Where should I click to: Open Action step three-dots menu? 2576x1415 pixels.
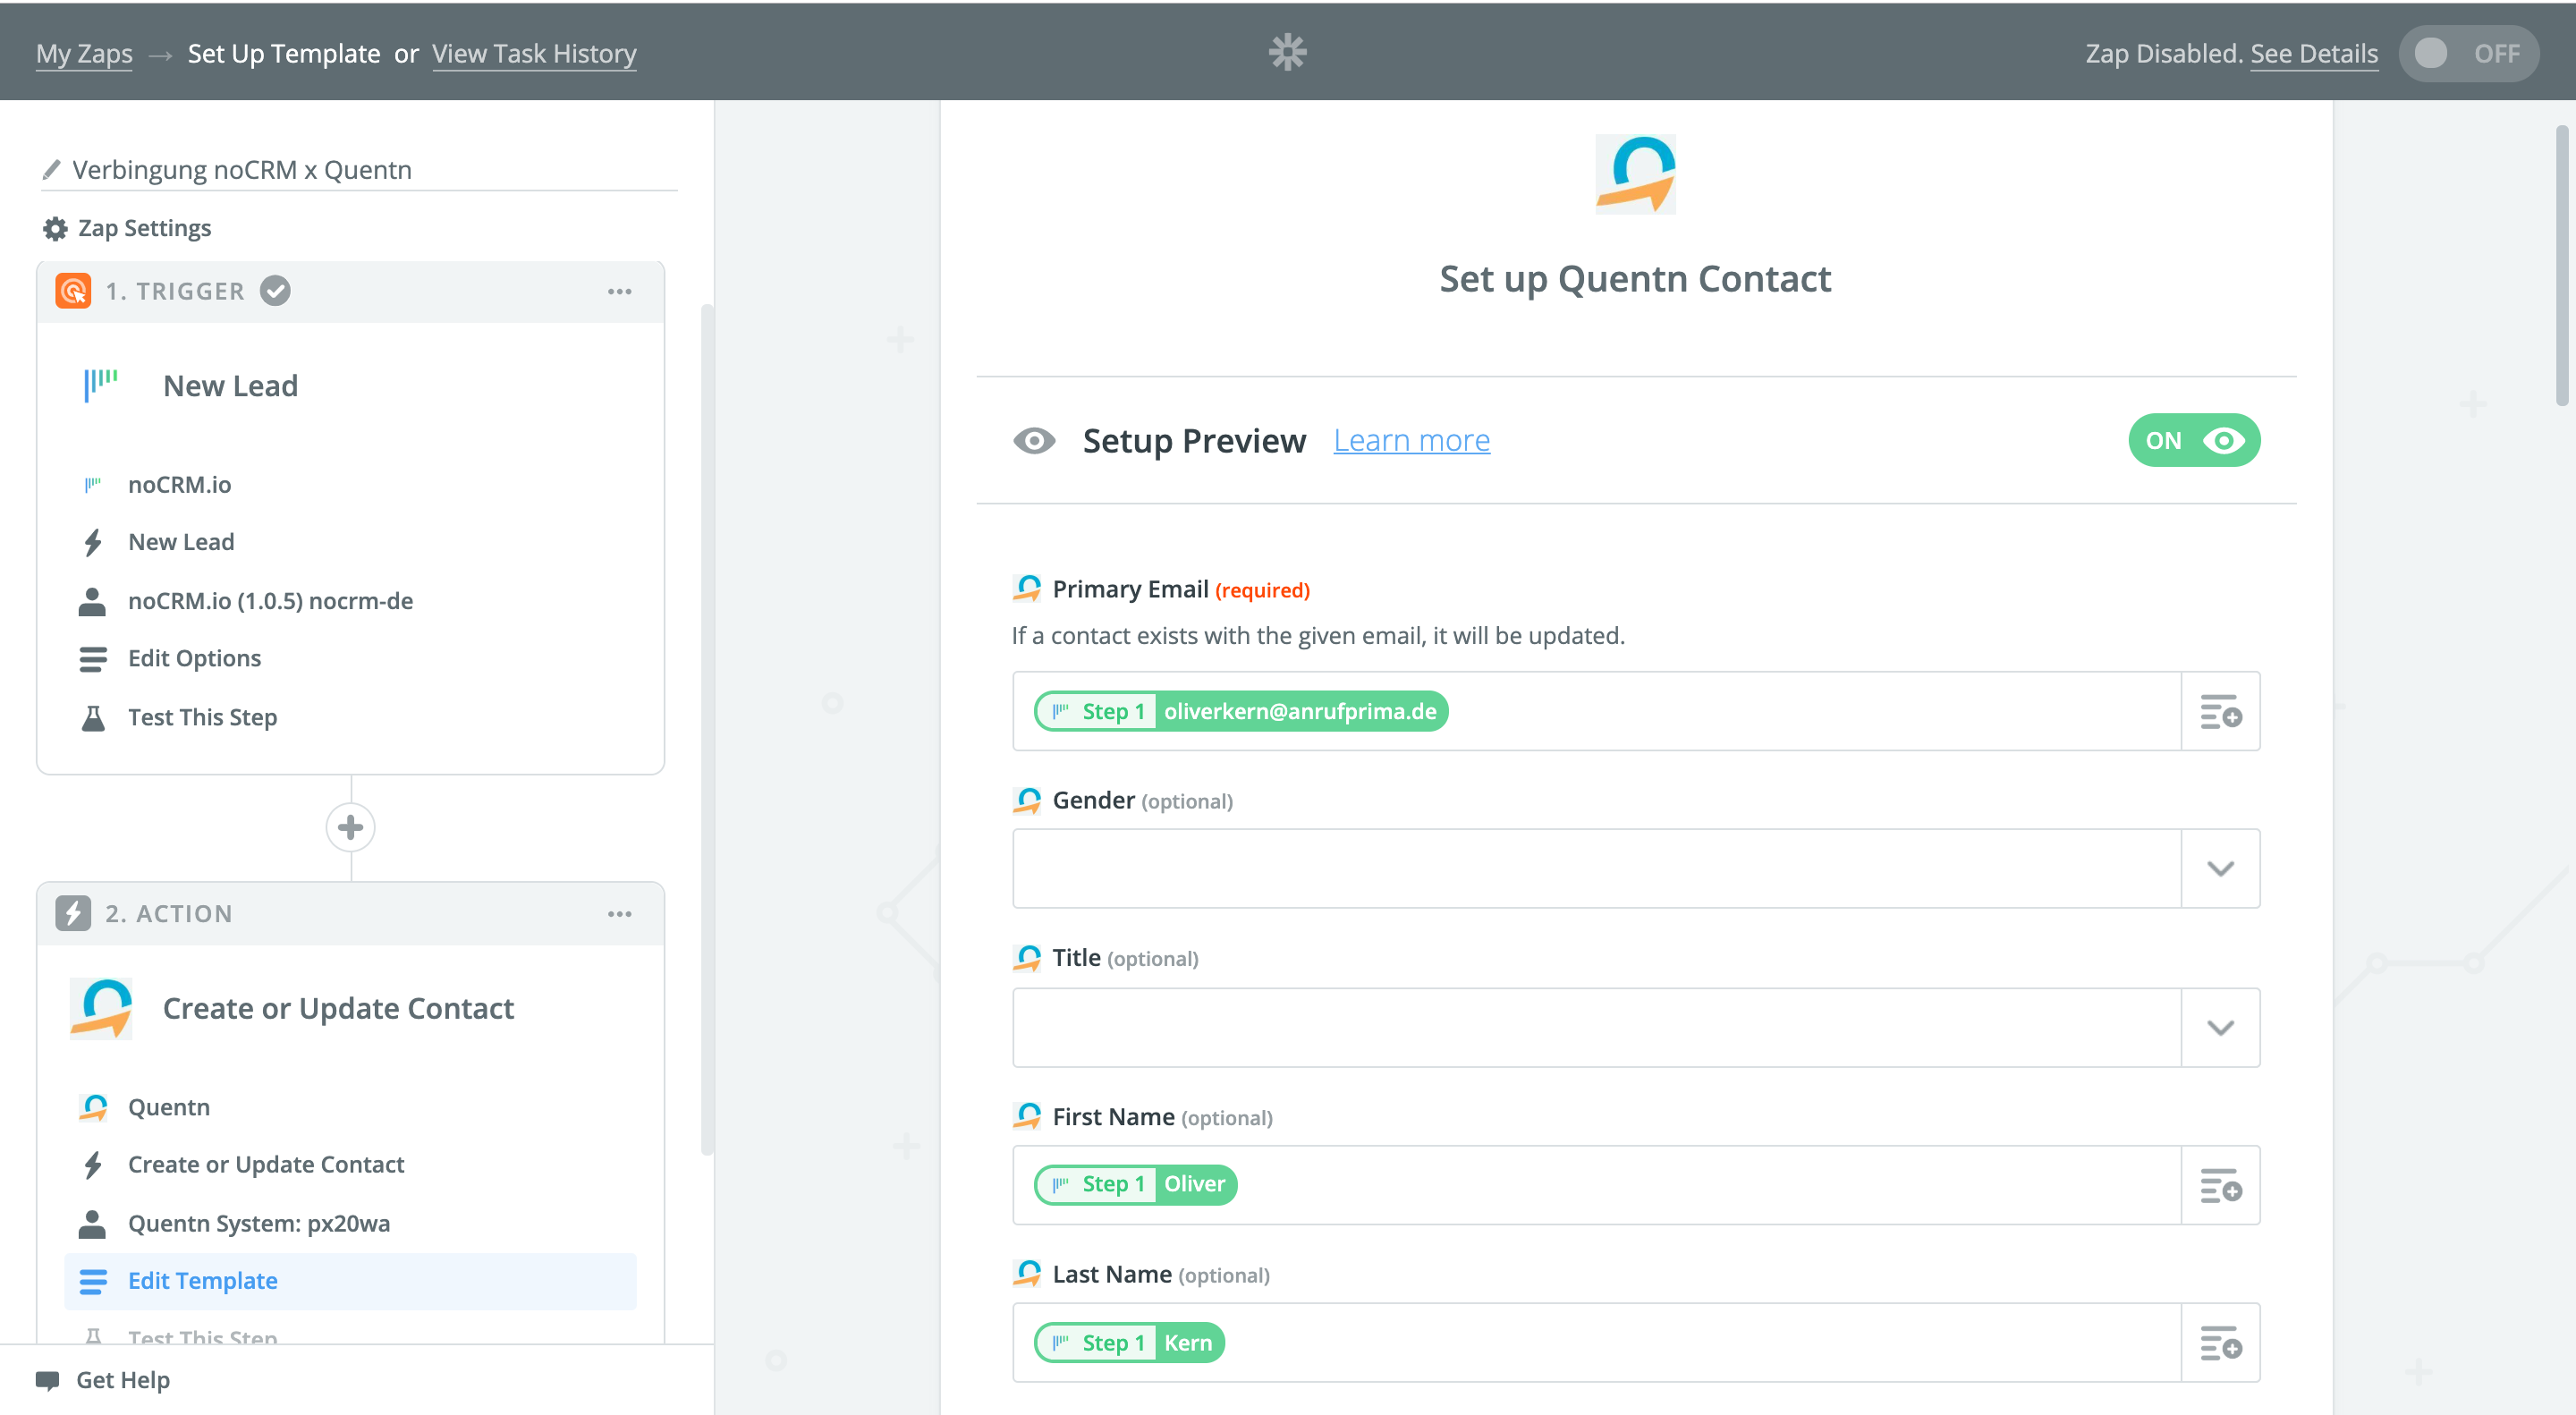(x=619, y=914)
